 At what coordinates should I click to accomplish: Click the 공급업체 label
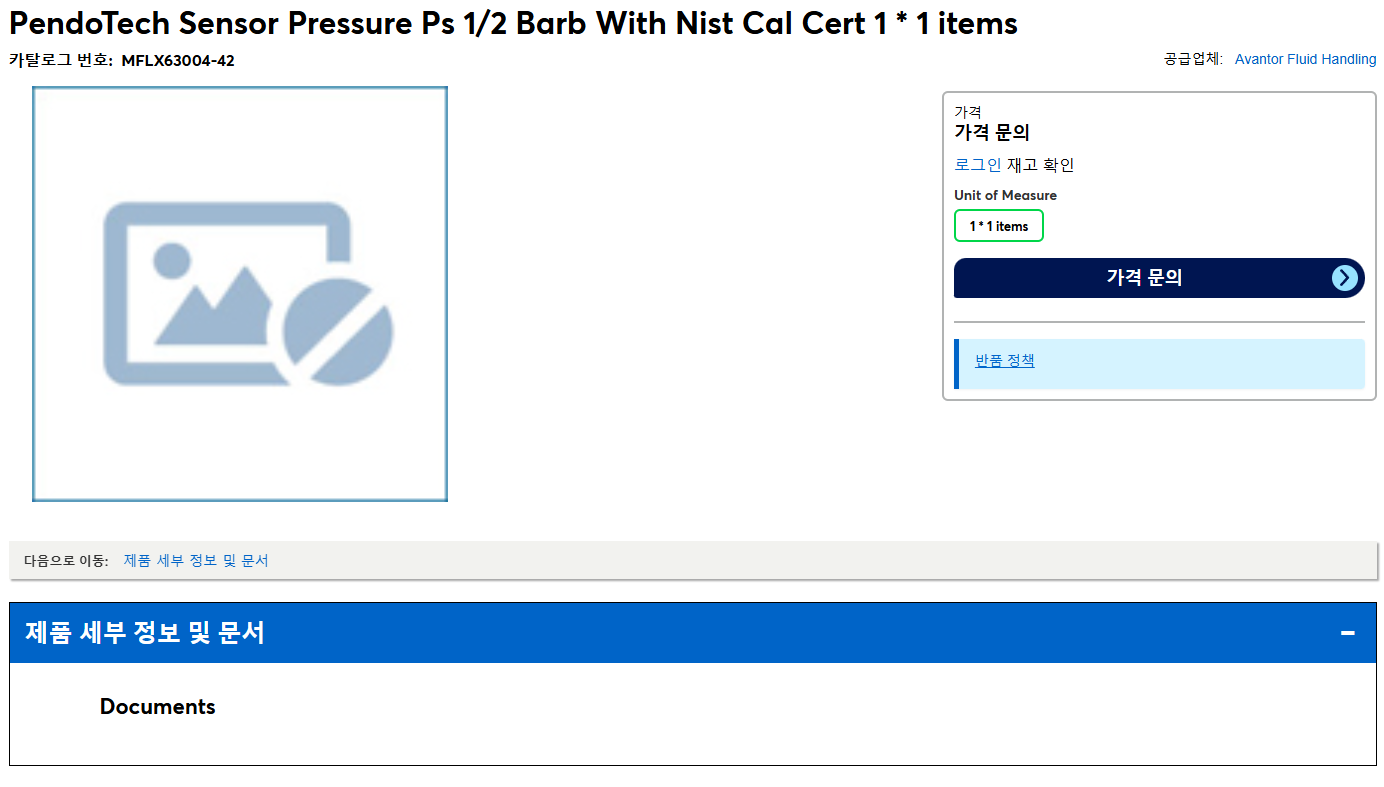click(1193, 59)
